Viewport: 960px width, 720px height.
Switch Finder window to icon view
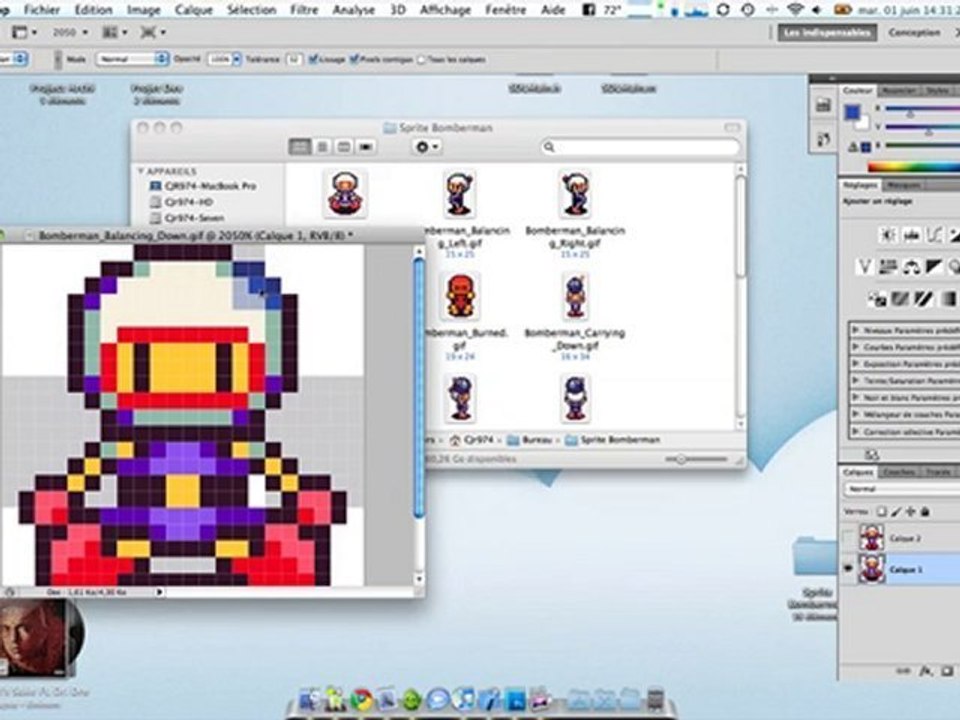[x=299, y=147]
